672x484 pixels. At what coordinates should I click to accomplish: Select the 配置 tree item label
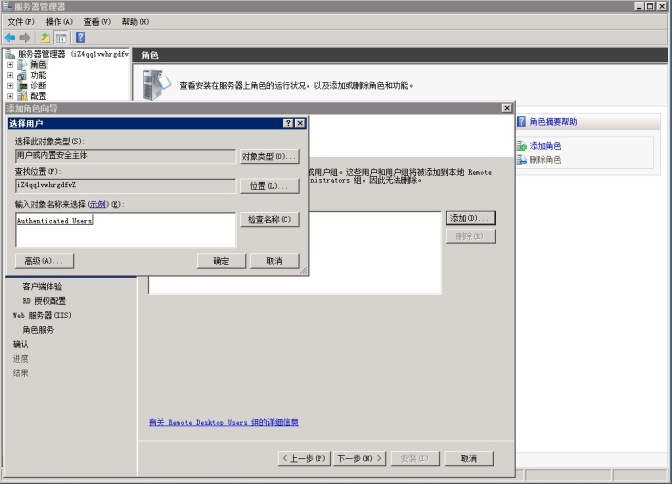[x=38, y=96]
